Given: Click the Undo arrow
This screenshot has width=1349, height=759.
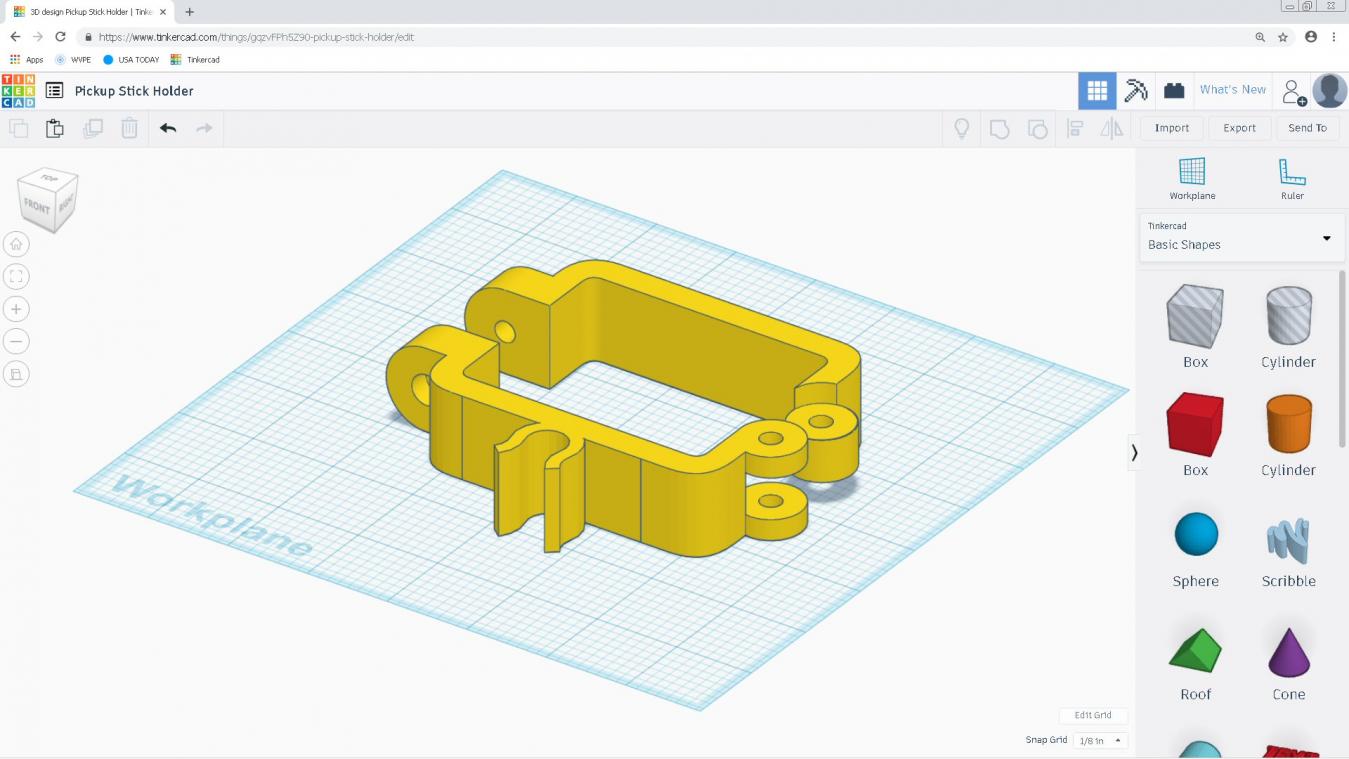Looking at the screenshot, I should pyautogui.click(x=168, y=128).
